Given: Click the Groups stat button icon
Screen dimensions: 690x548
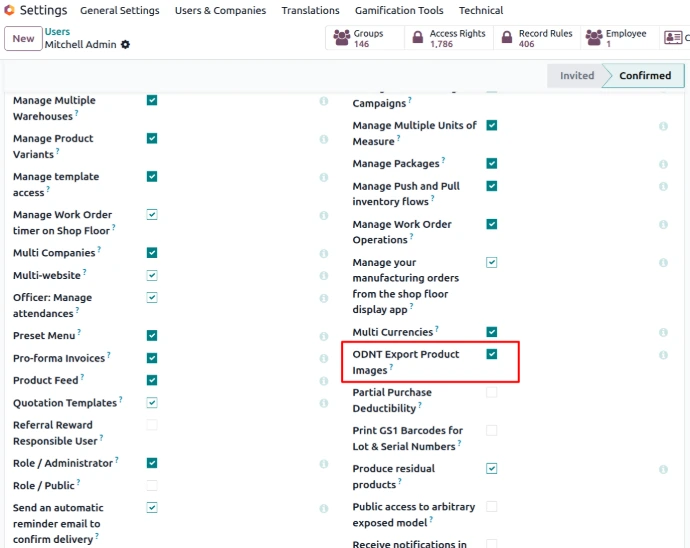Looking at the screenshot, I should [x=340, y=38].
